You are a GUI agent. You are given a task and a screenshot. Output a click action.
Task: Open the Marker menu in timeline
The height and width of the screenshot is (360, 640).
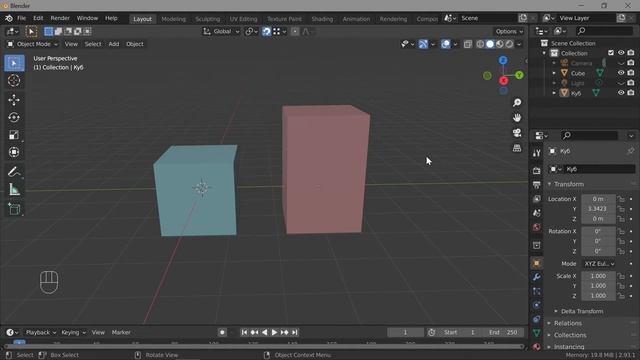121,333
